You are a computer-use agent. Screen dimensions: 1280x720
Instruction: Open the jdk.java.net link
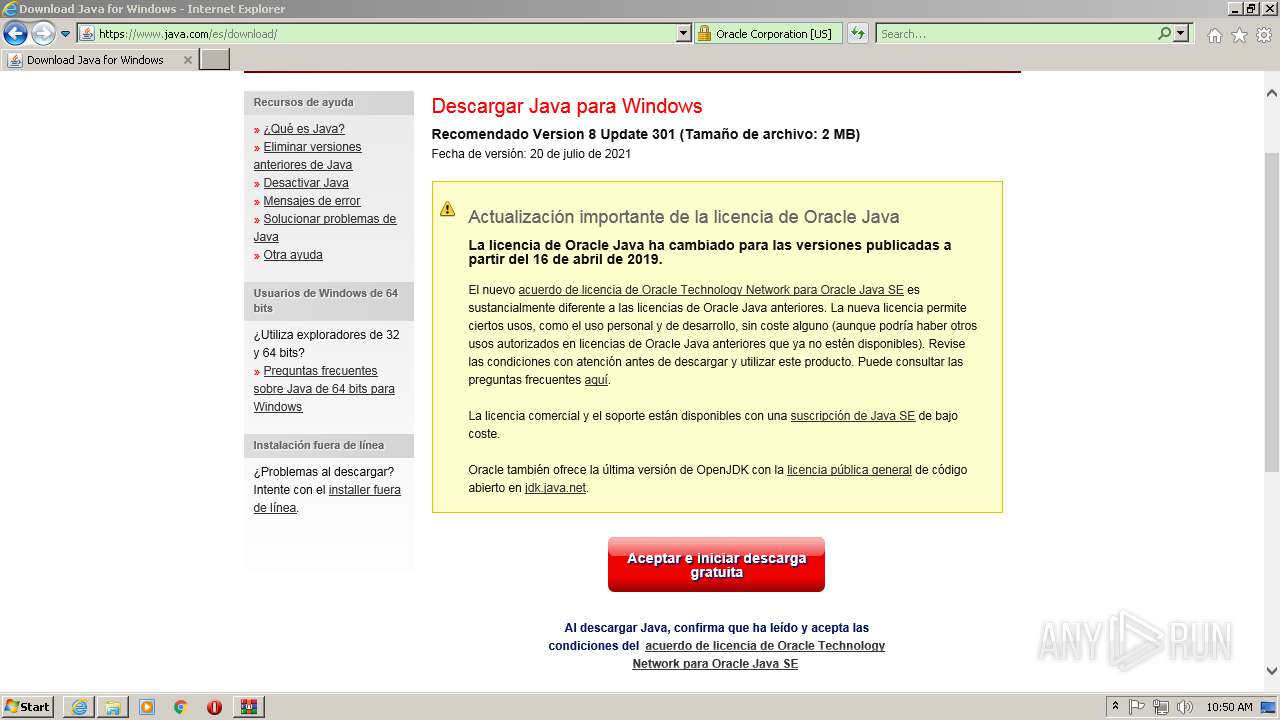(x=555, y=488)
